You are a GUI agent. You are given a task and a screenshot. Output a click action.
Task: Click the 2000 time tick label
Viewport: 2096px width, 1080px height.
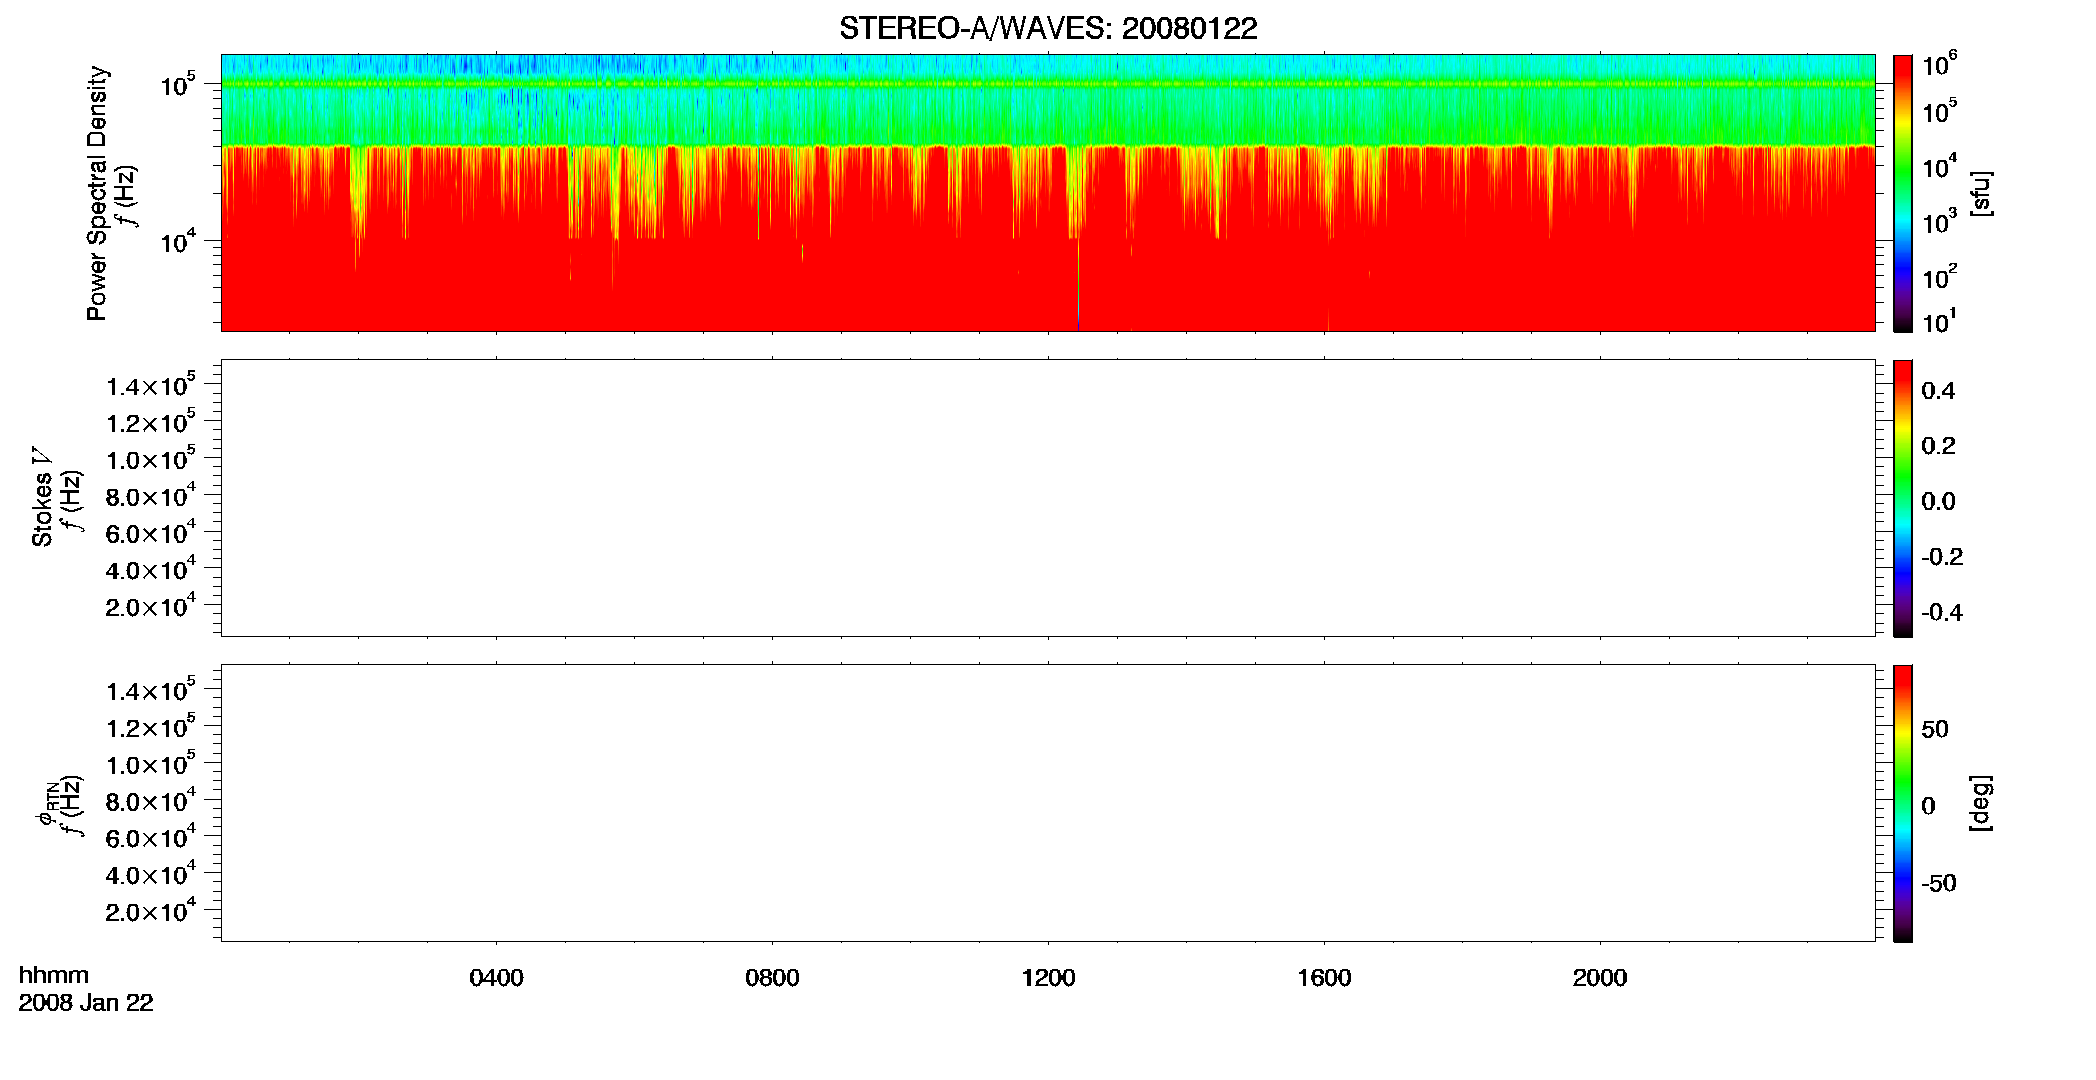tap(1600, 978)
